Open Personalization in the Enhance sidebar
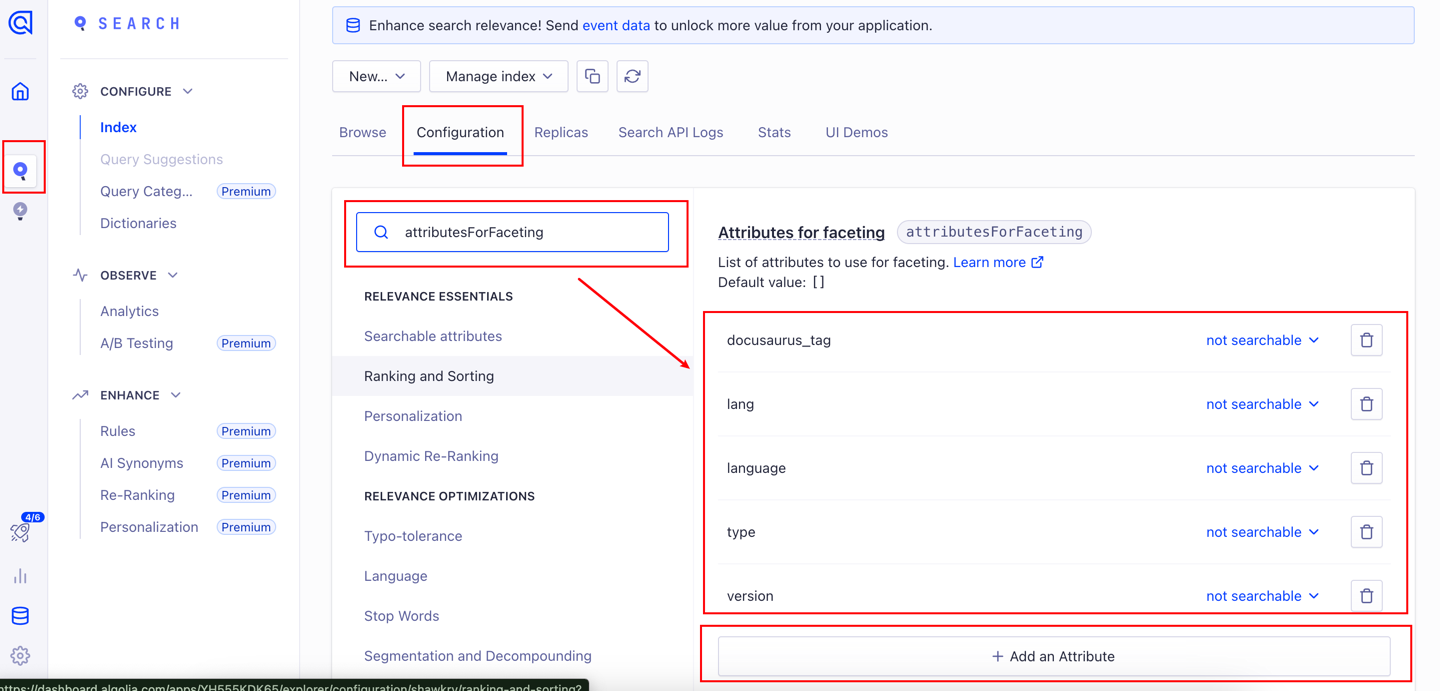Image resolution: width=1440 pixels, height=691 pixels. [x=149, y=527]
